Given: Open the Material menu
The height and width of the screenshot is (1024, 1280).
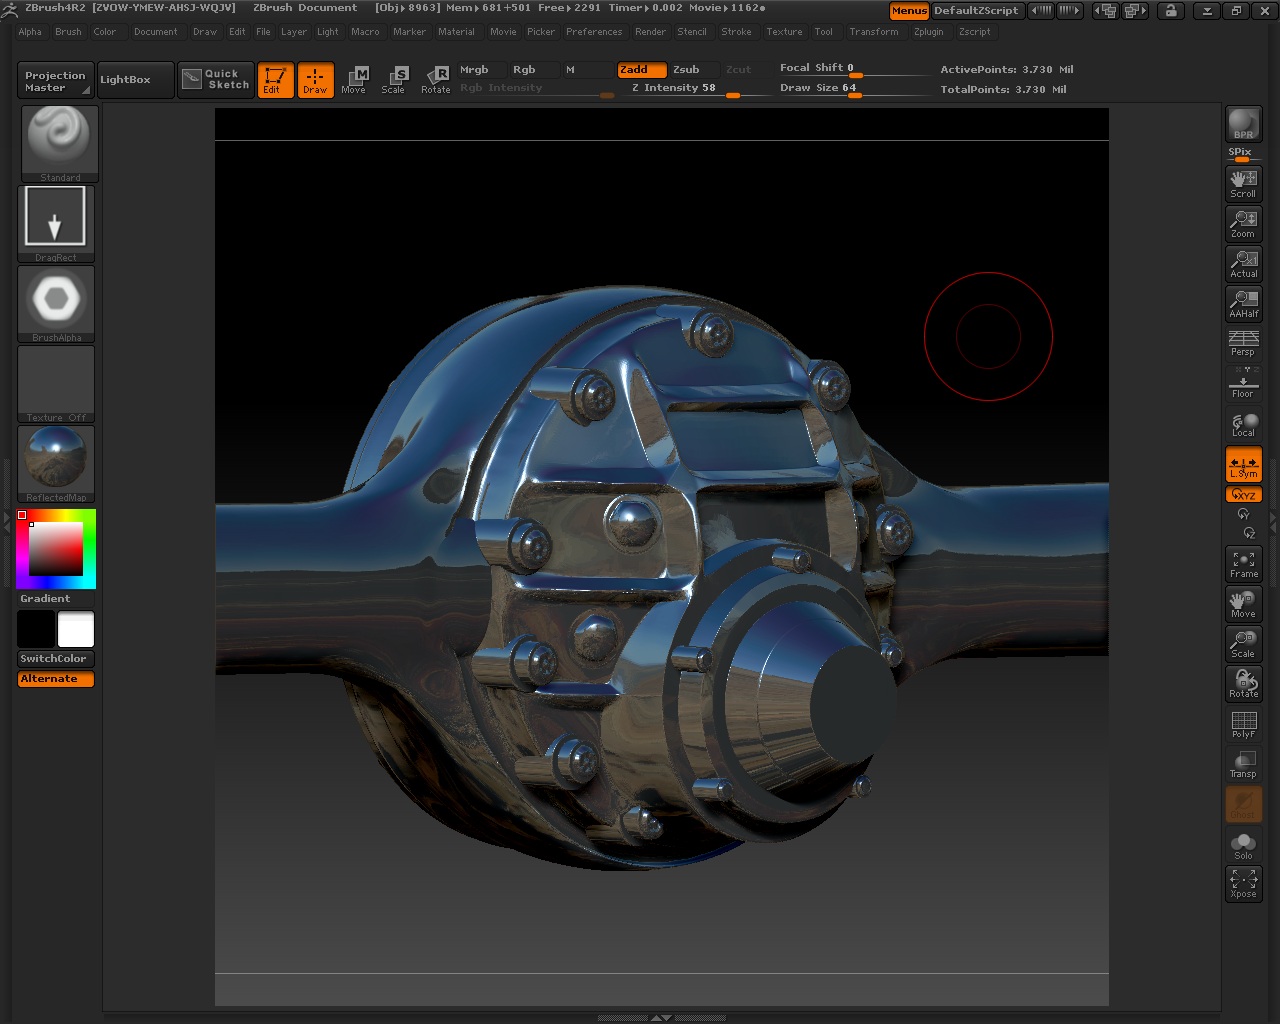Looking at the screenshot, I should tap(457, 31).
